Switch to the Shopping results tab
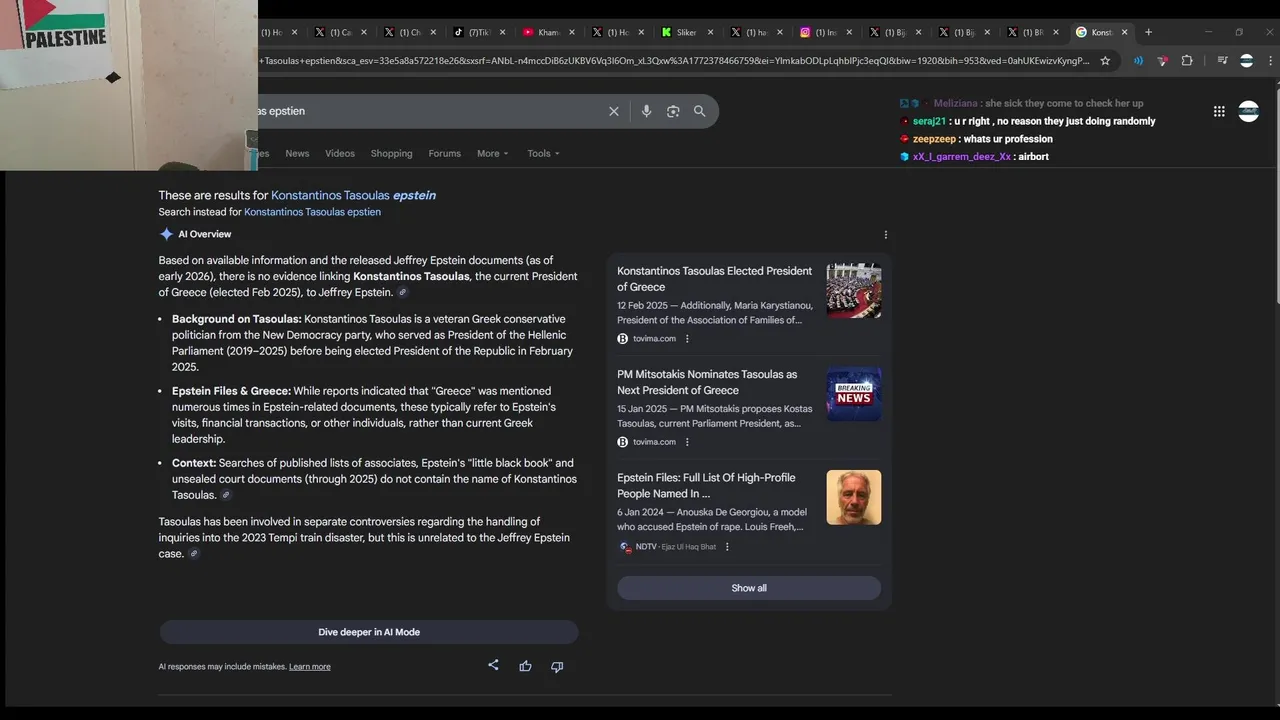 click(x=391, y=153)
